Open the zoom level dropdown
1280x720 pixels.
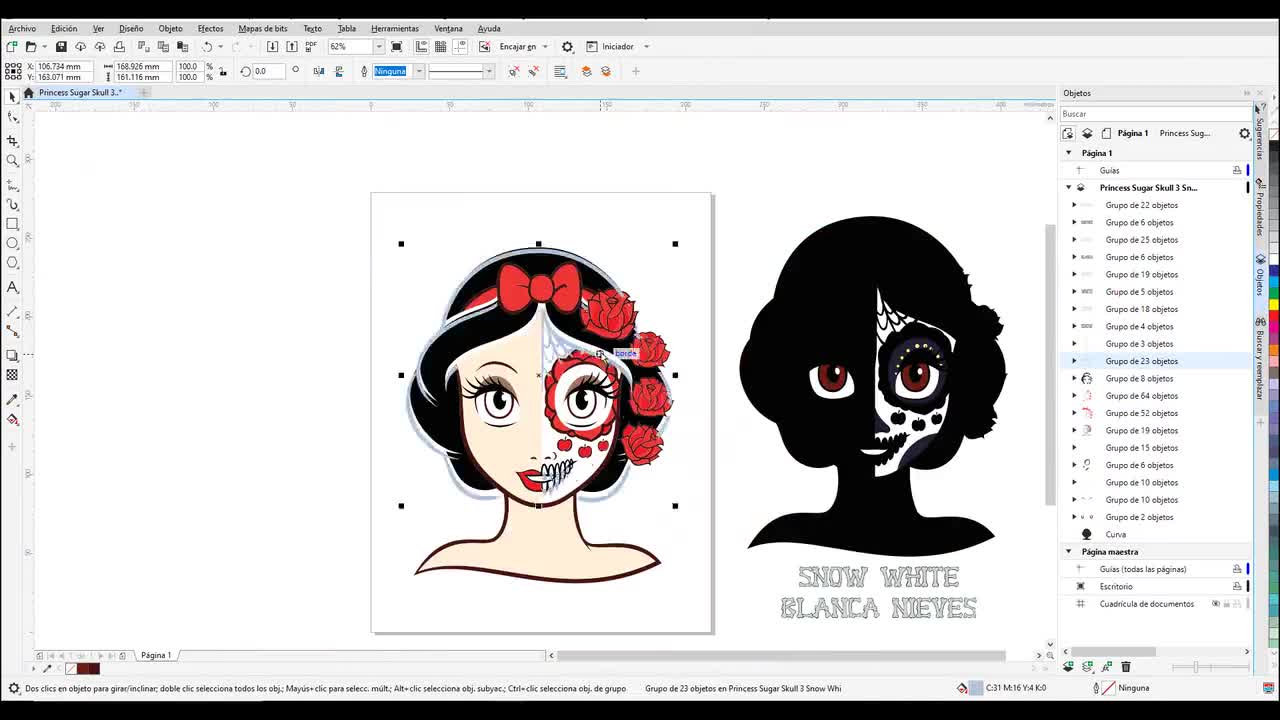(379, 47)
